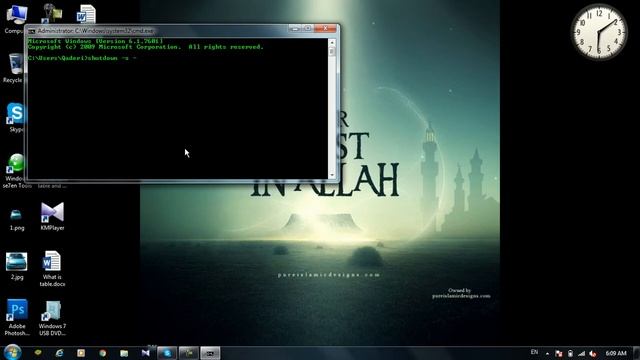Image resolution: width=640 pixels, height=360 pixels.
Task: Select the 1.png file on desktop
Action: [x=17, y=219]
